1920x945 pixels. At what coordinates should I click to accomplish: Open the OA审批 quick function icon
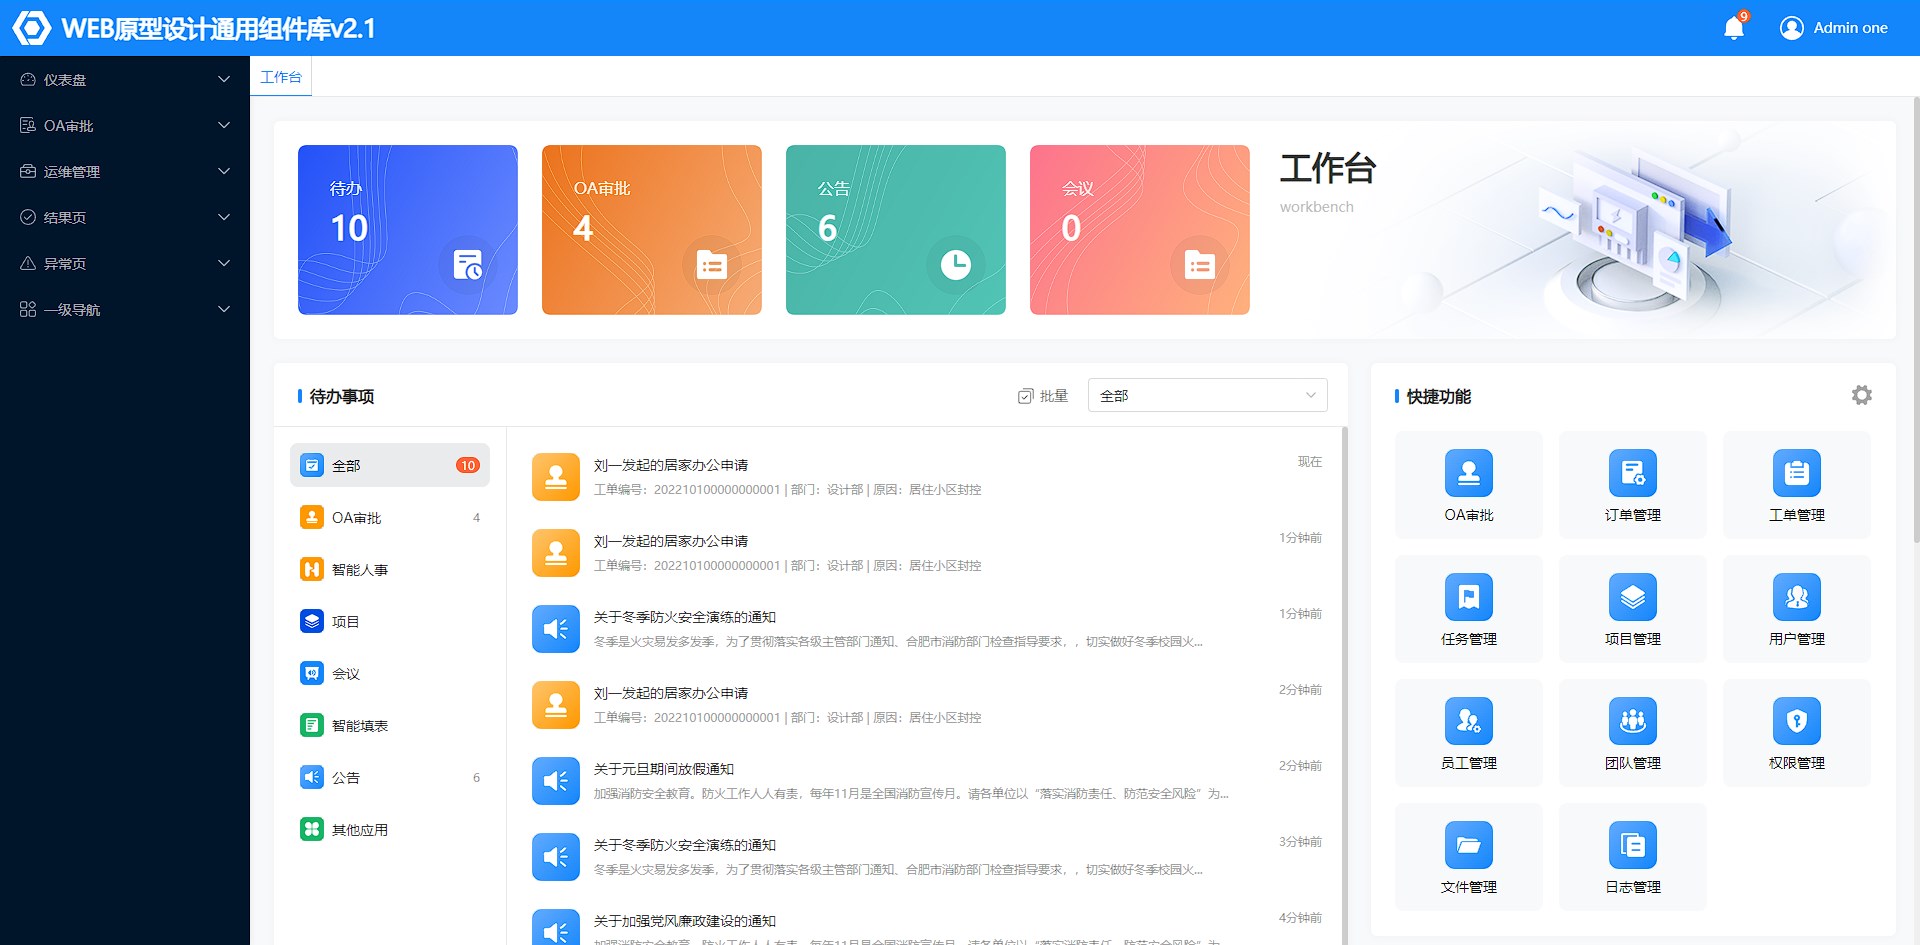coord(1468,474)
